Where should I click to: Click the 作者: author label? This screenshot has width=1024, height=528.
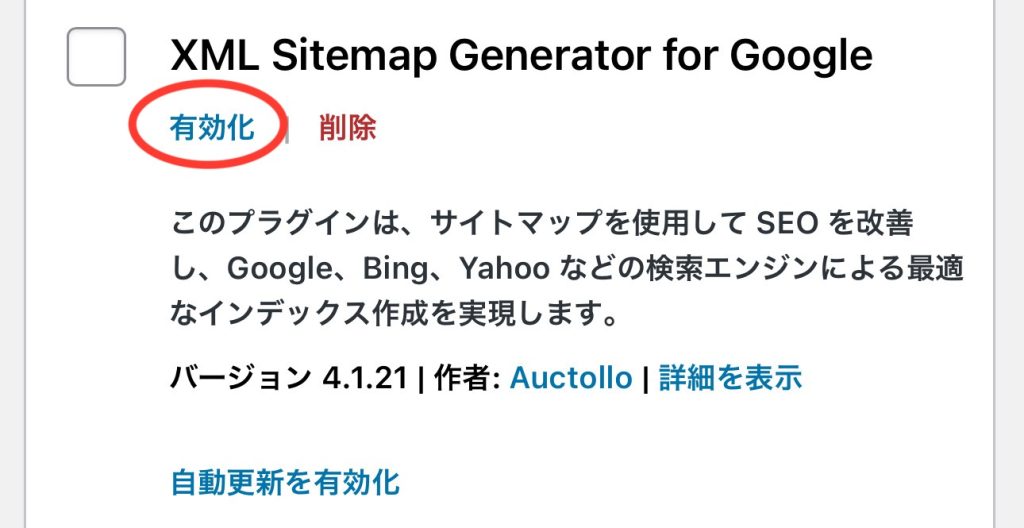(465, 378)
